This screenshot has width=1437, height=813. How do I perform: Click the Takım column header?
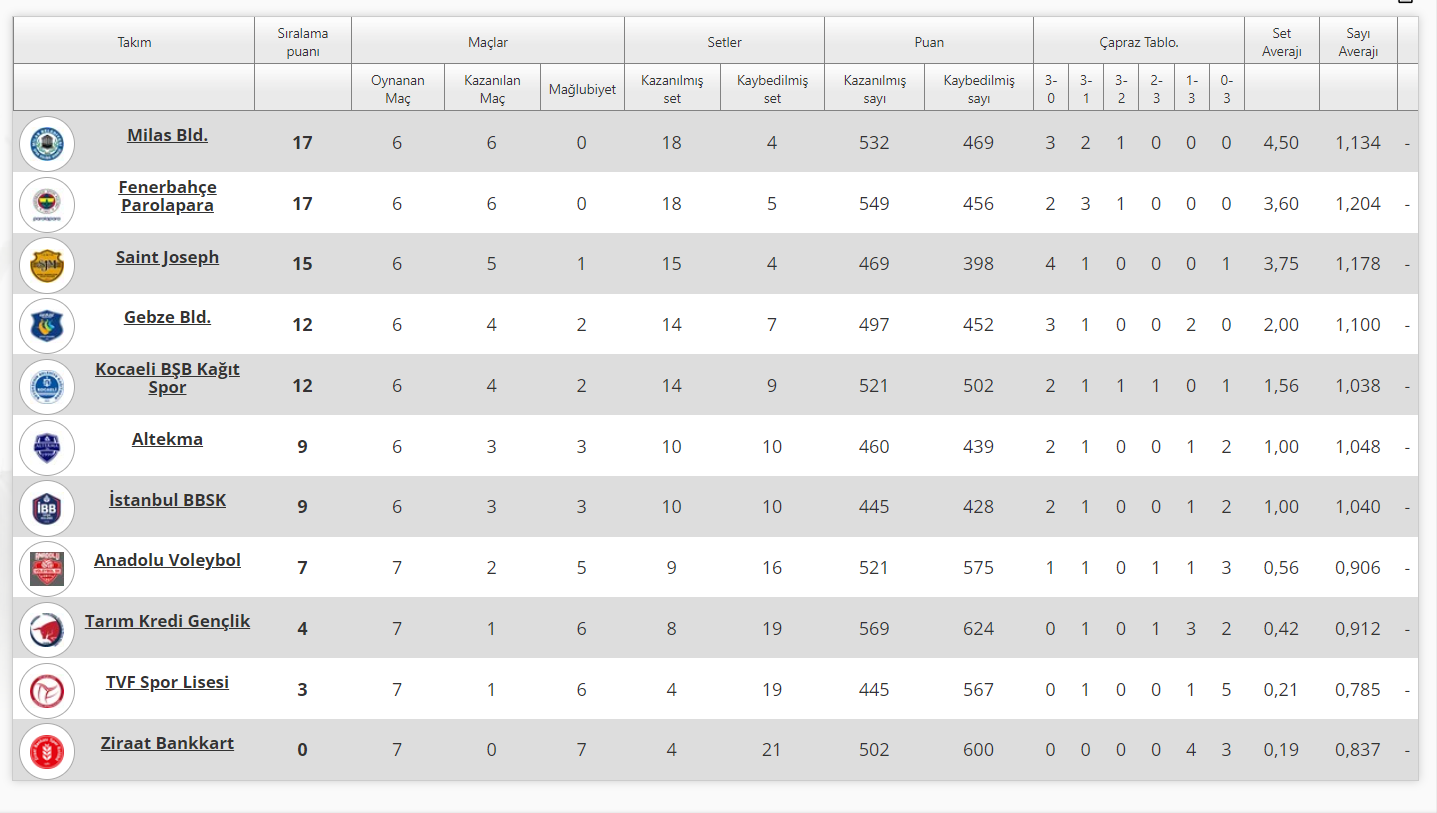(134, 42)
